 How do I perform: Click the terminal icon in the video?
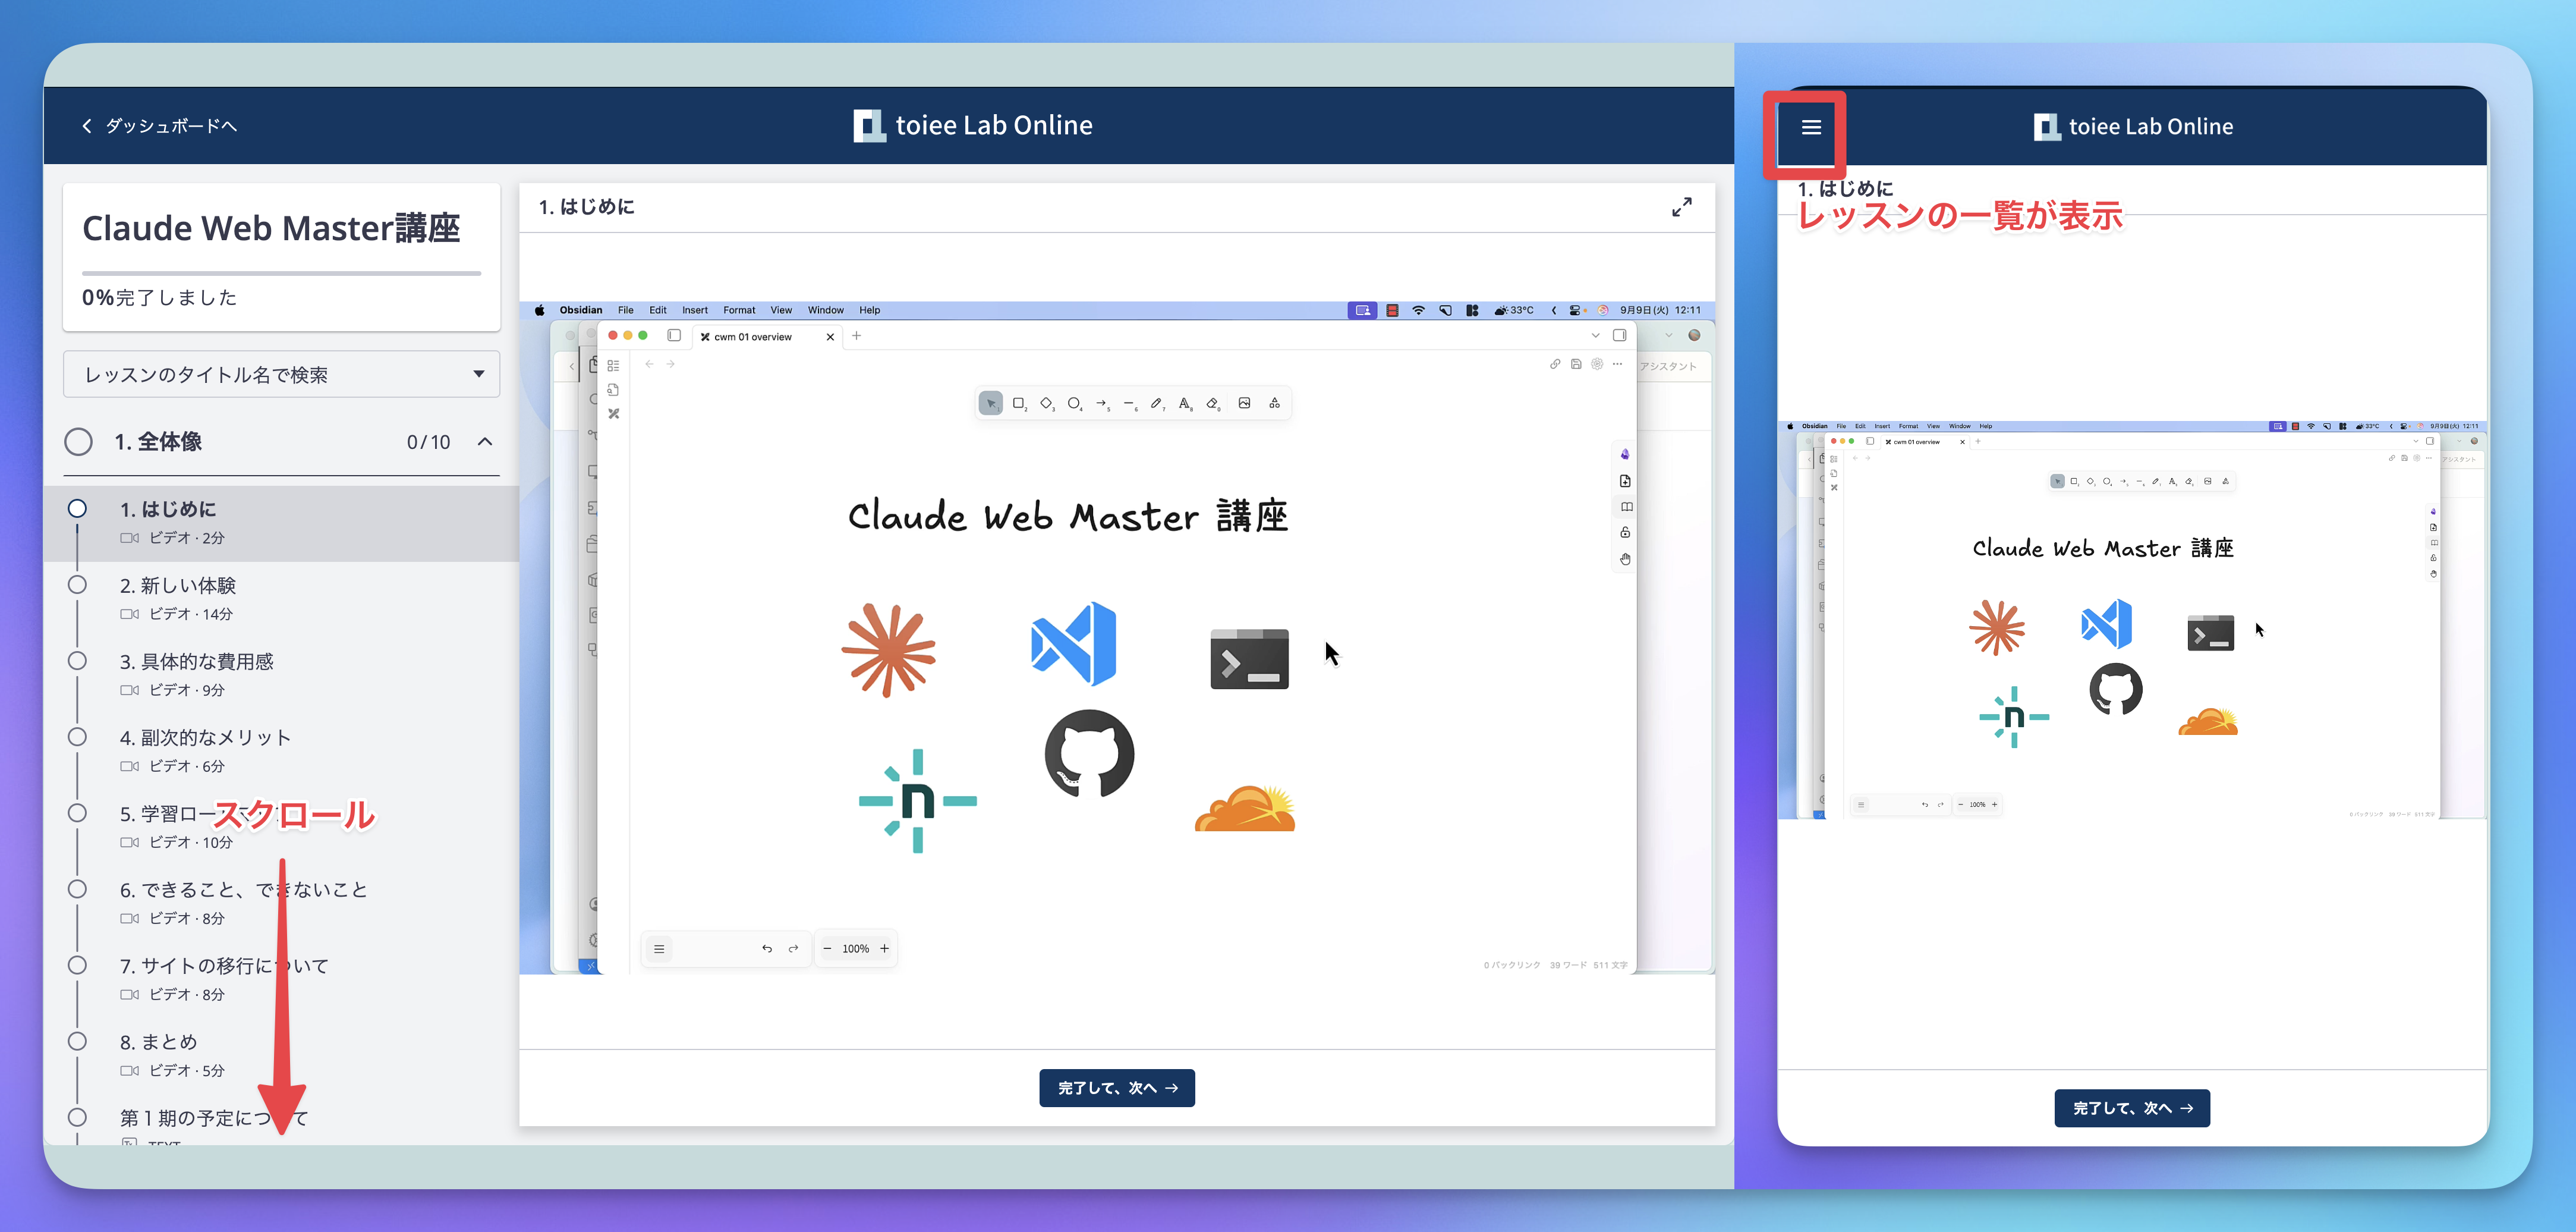pyautogui.click(x=1249, y=659)
